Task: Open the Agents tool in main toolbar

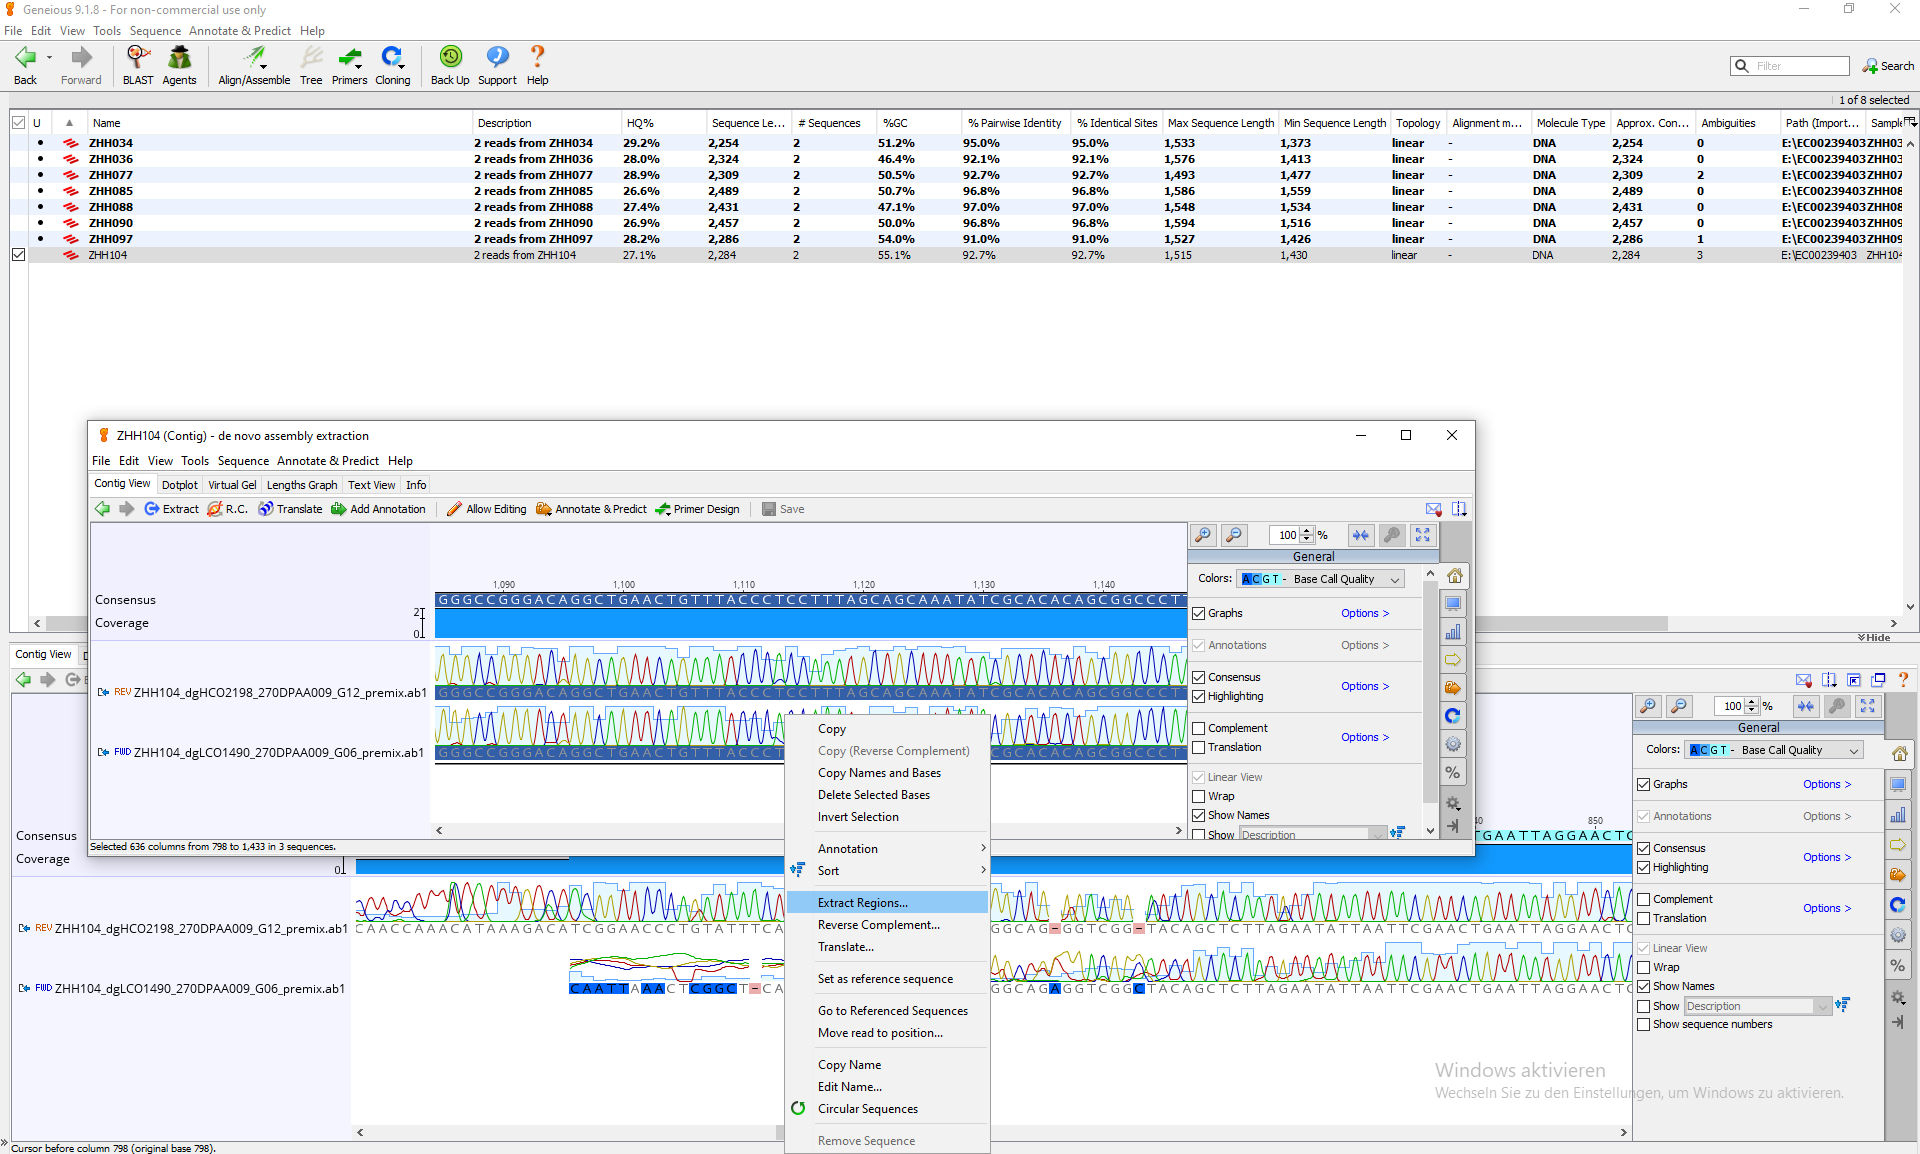Action: pyautogui.click(x=179, y=66)
